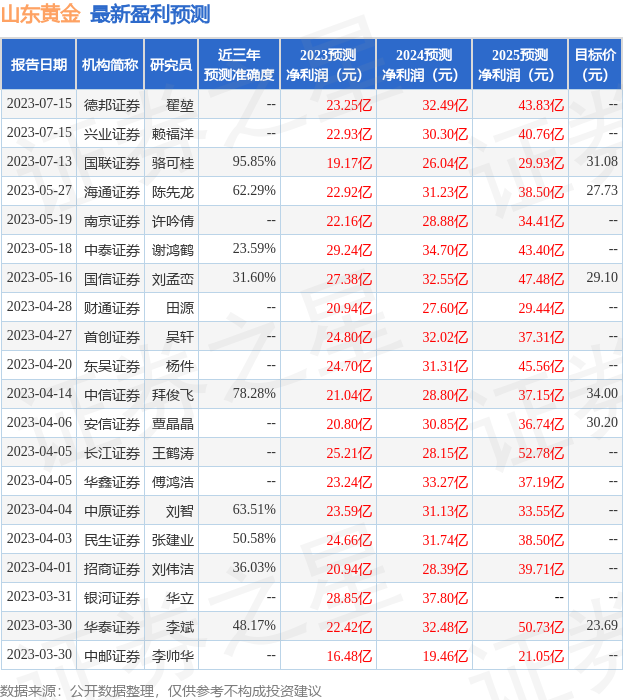Click 2025 forecast 40.76亿
This screenshot has width=623, height=700.
point(541,134)
